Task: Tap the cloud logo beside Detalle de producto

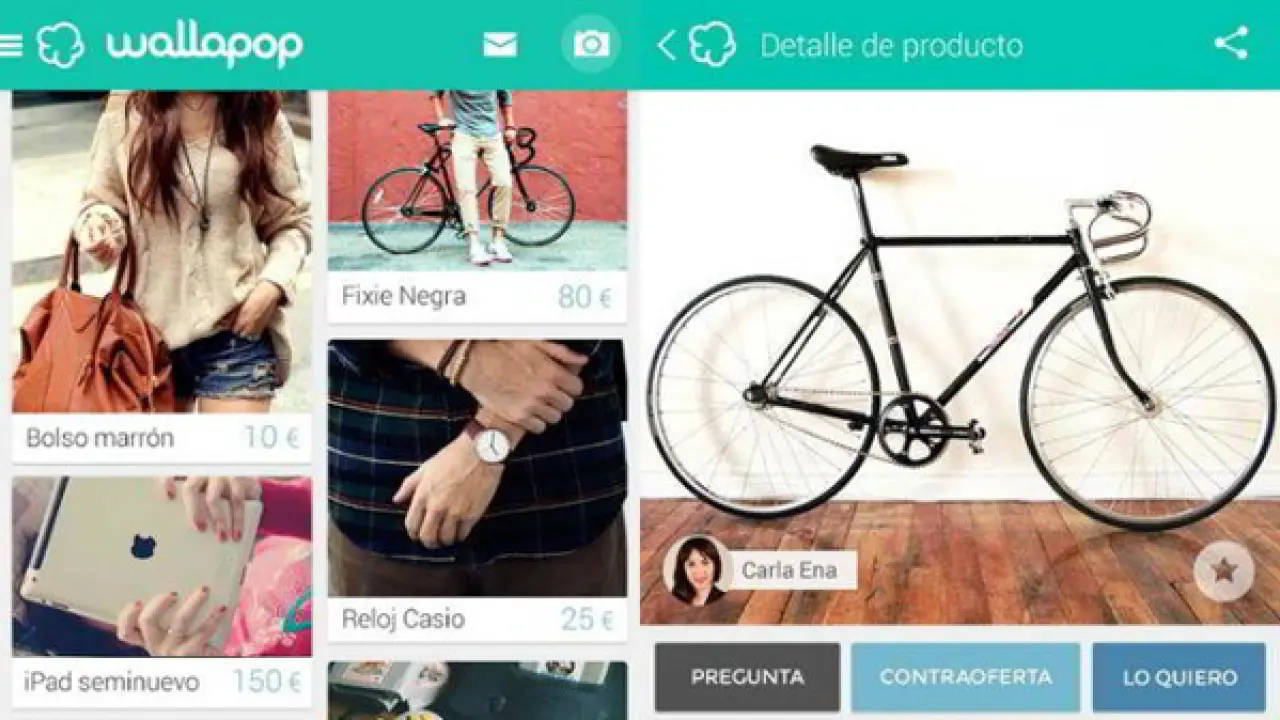Action: click(x=712, y=45)
